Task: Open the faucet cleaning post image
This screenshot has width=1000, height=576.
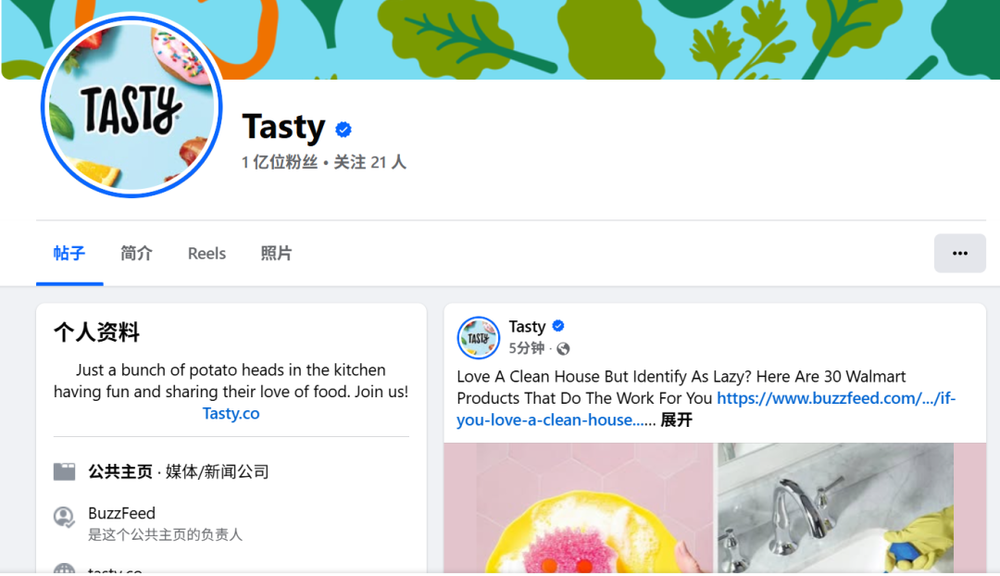Action: 835,508
